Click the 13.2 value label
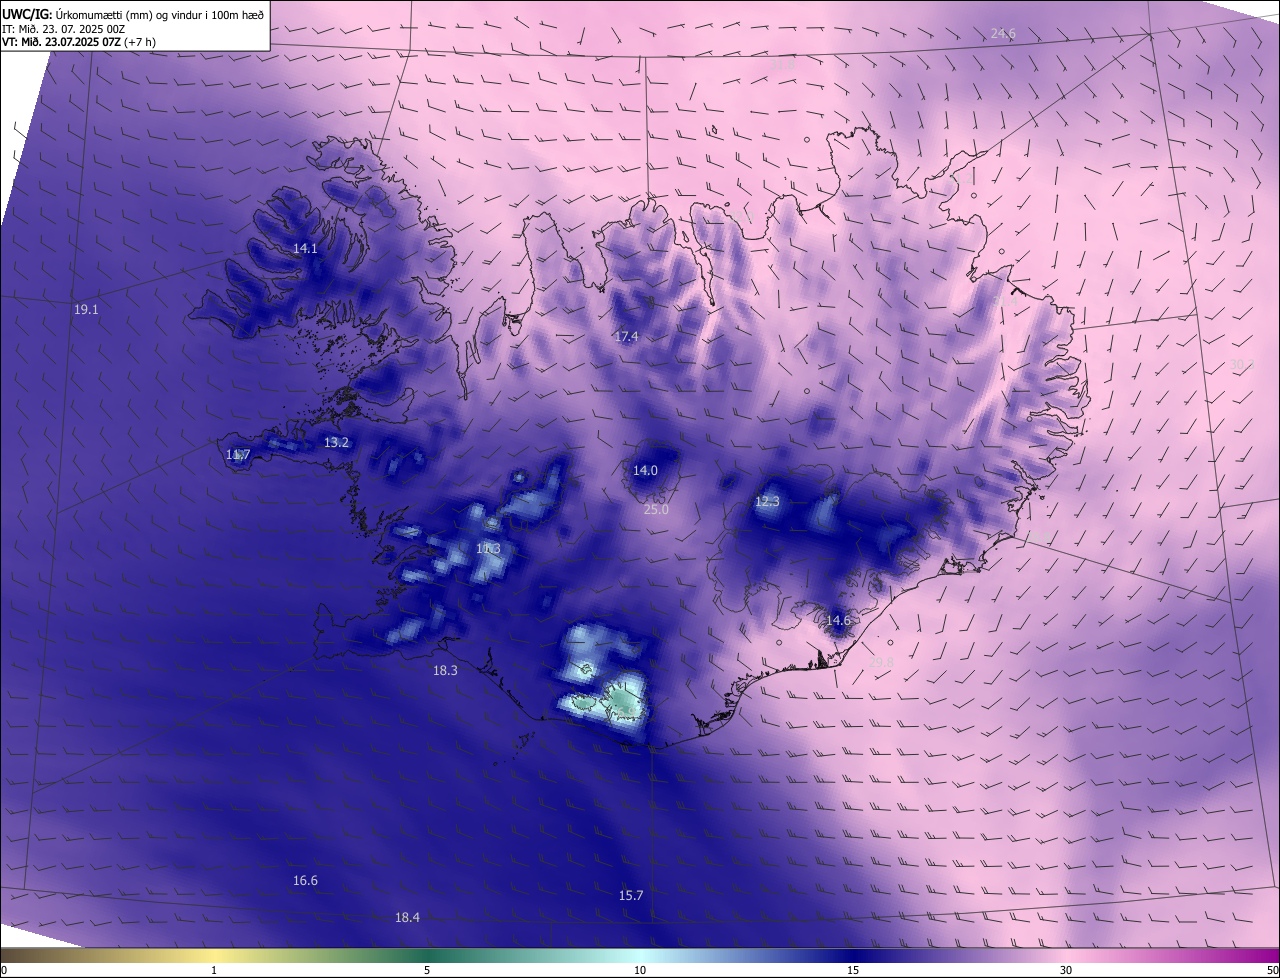The width and height of the screenshot is (1280, 978). tap(336, 442)
